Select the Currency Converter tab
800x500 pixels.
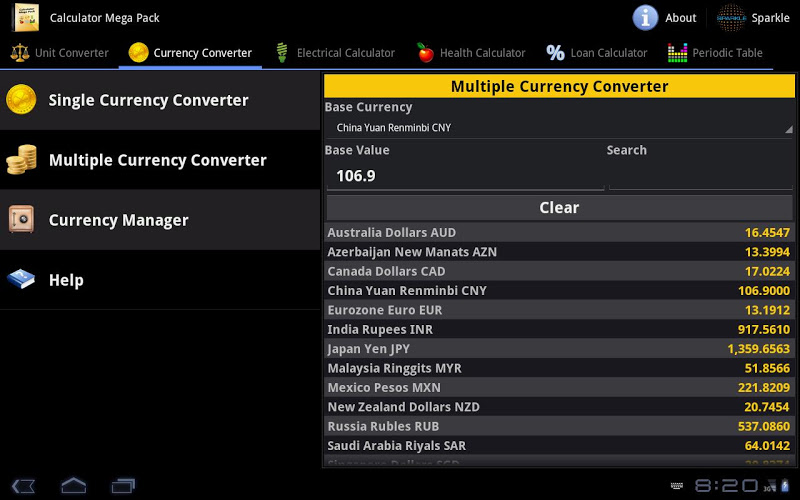[x=190, y=53]
